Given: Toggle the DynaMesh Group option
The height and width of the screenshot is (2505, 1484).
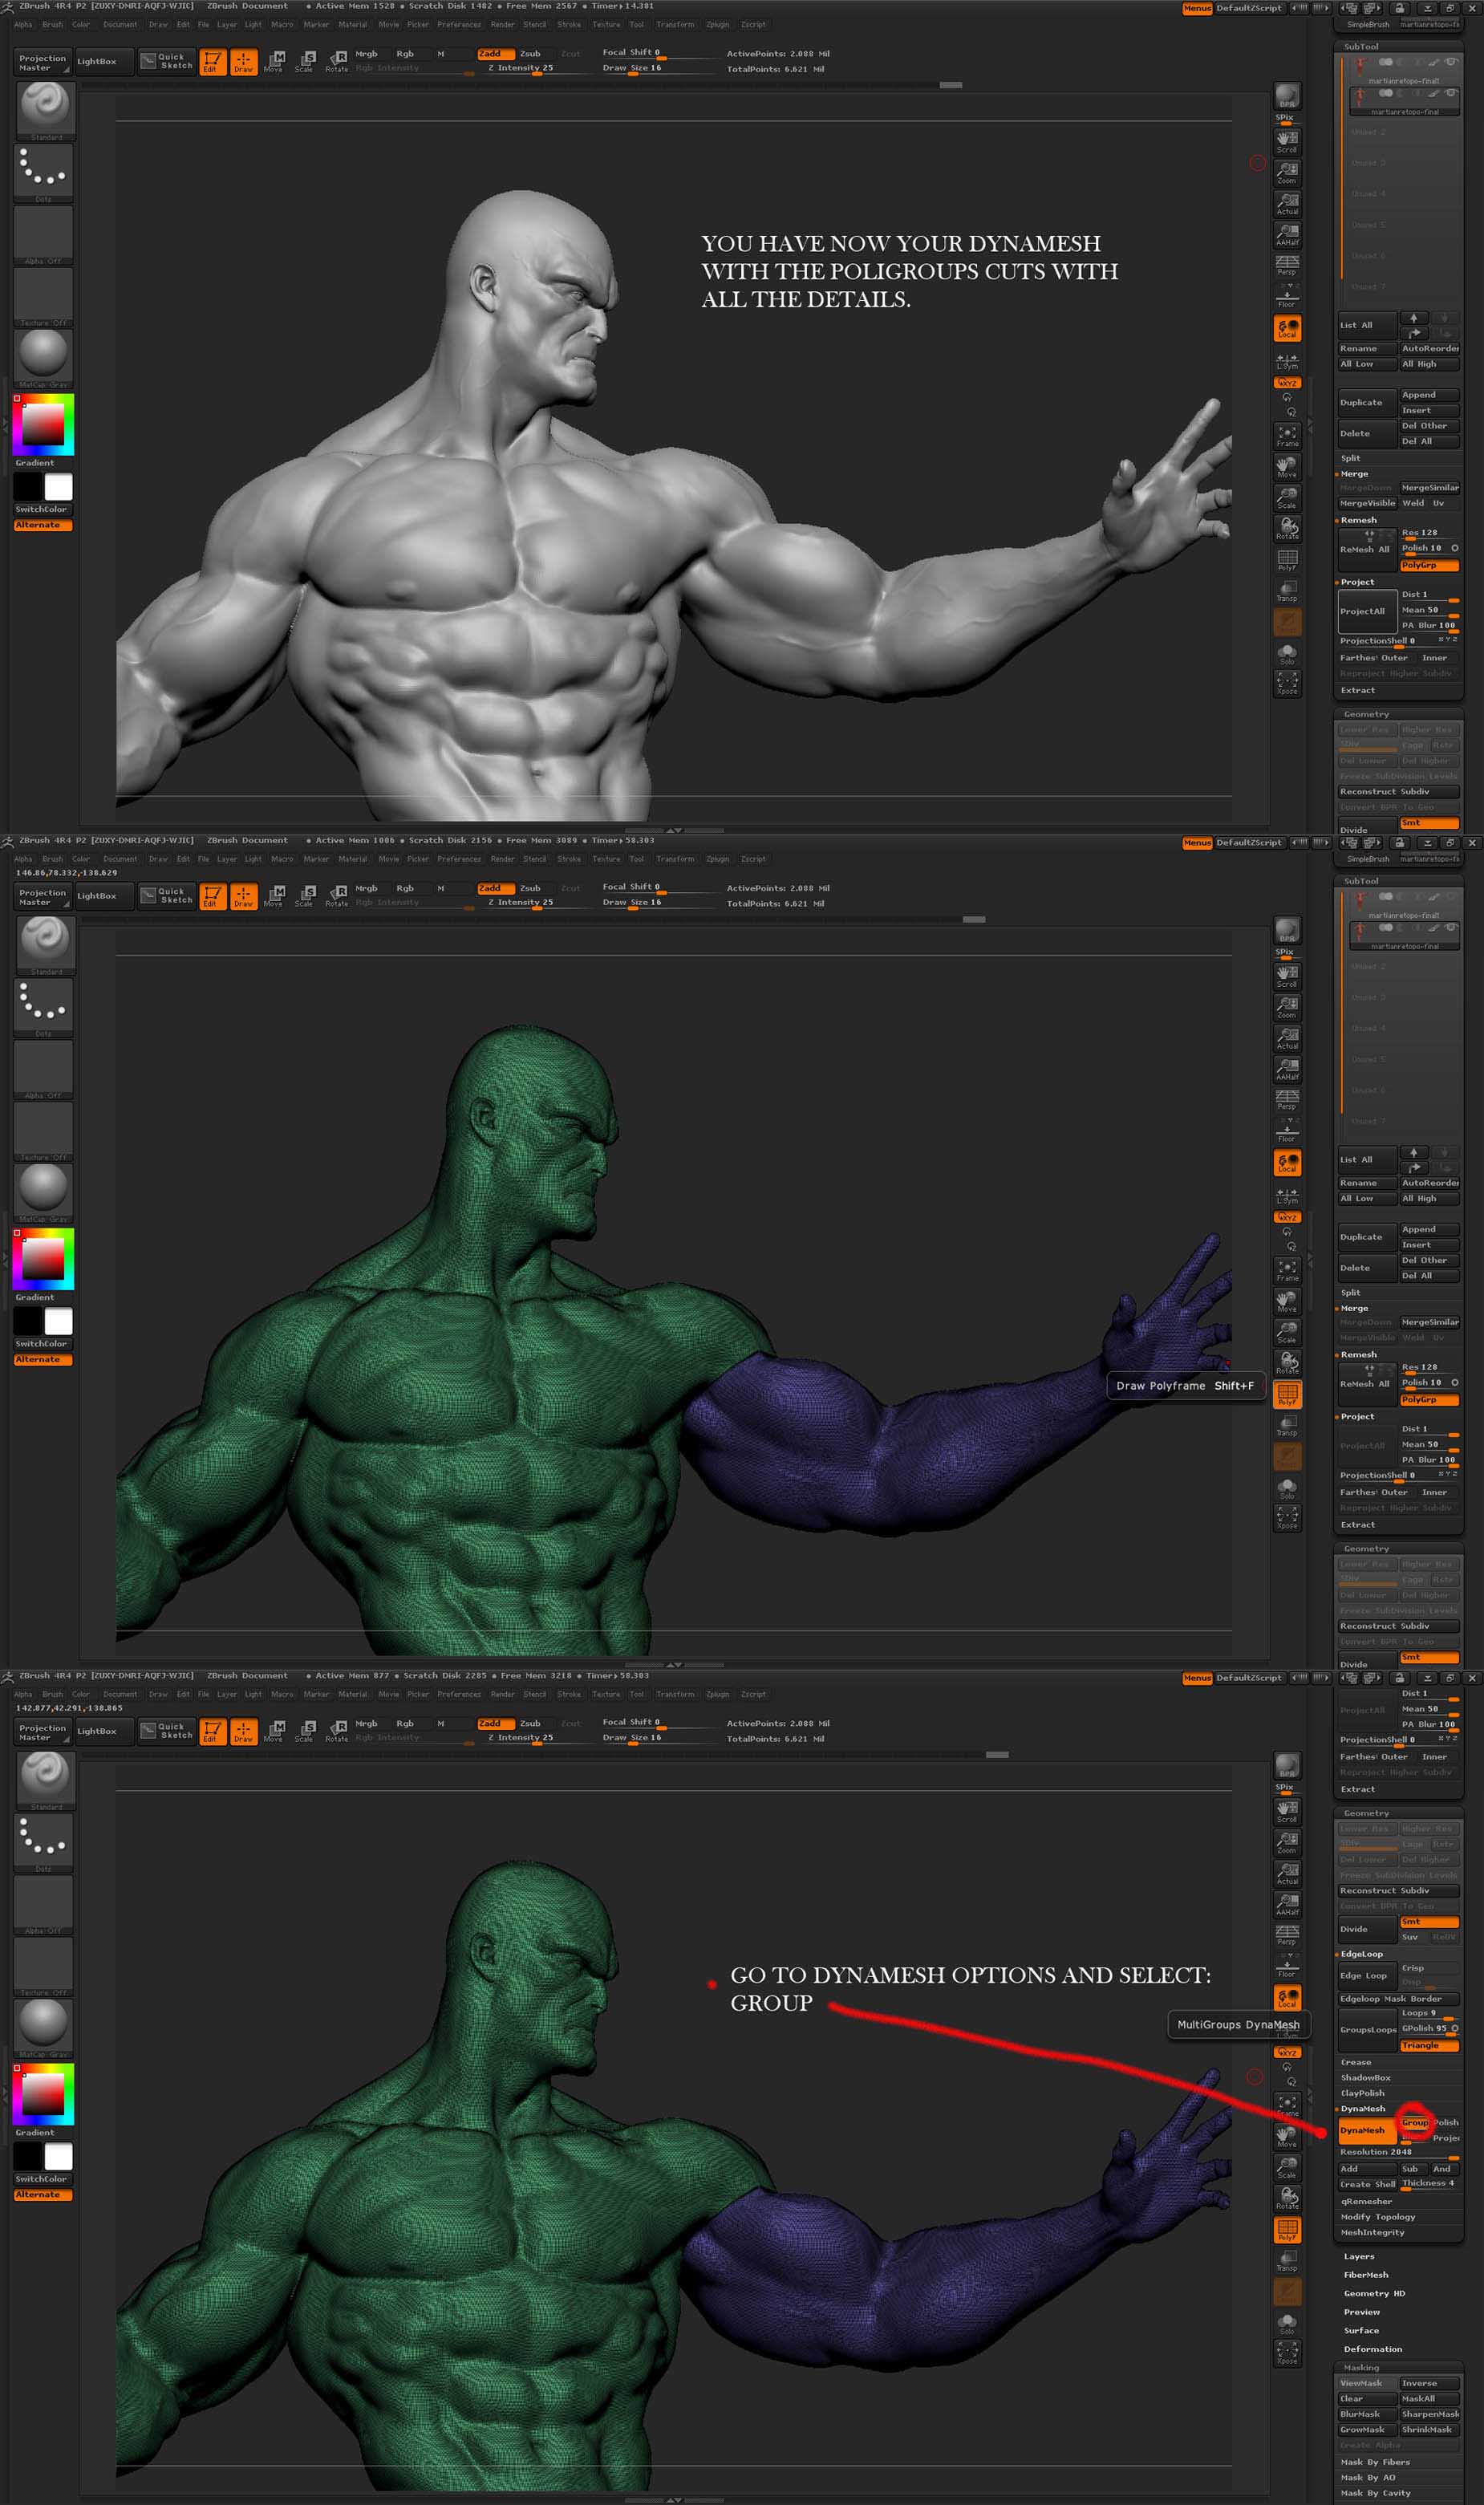Looking at the screenshot, I should (x=1414, y=2122).
